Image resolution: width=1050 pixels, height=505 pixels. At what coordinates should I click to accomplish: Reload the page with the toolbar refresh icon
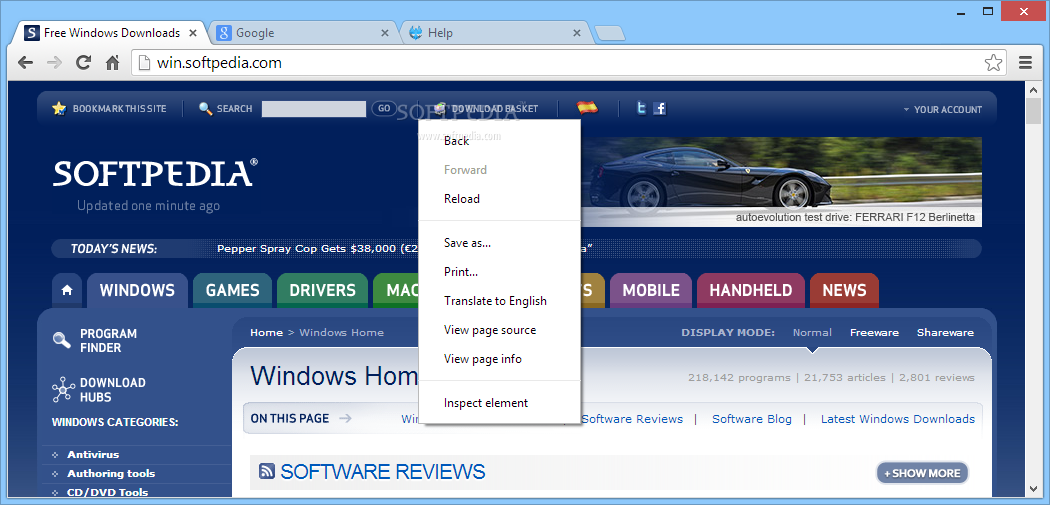coord(83,63)
